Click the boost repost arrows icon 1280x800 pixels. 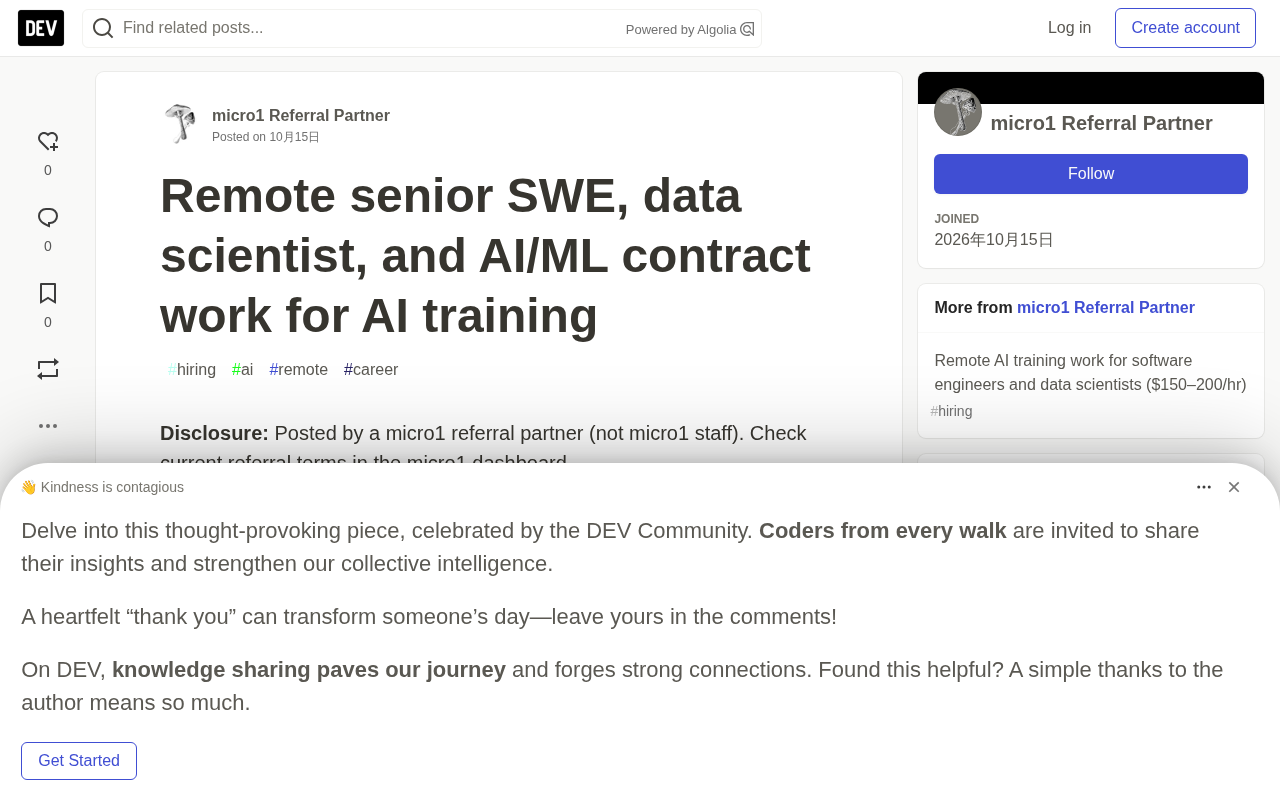pyautogui.click(x=48, y=369)
